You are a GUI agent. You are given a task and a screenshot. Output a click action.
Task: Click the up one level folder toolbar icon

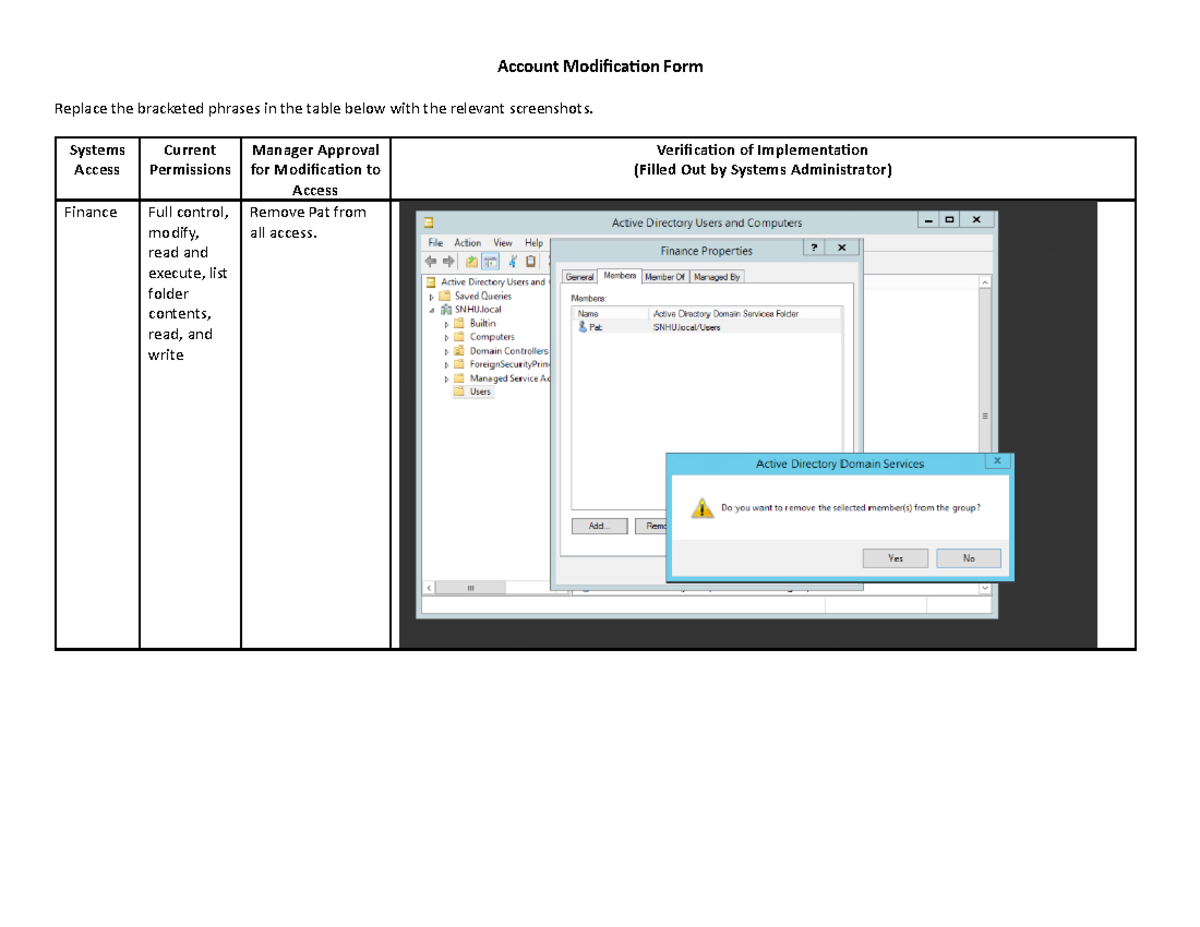click(471, 262)
